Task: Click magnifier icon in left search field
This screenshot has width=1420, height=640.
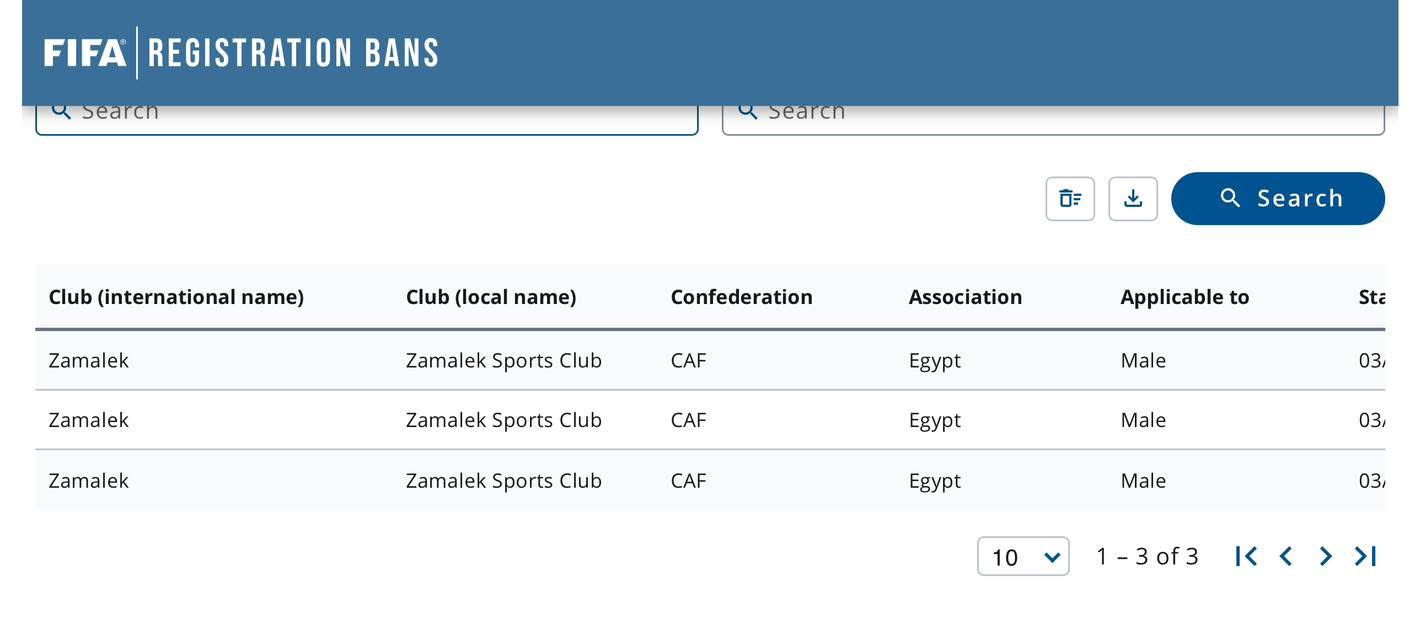Action: 61,111
